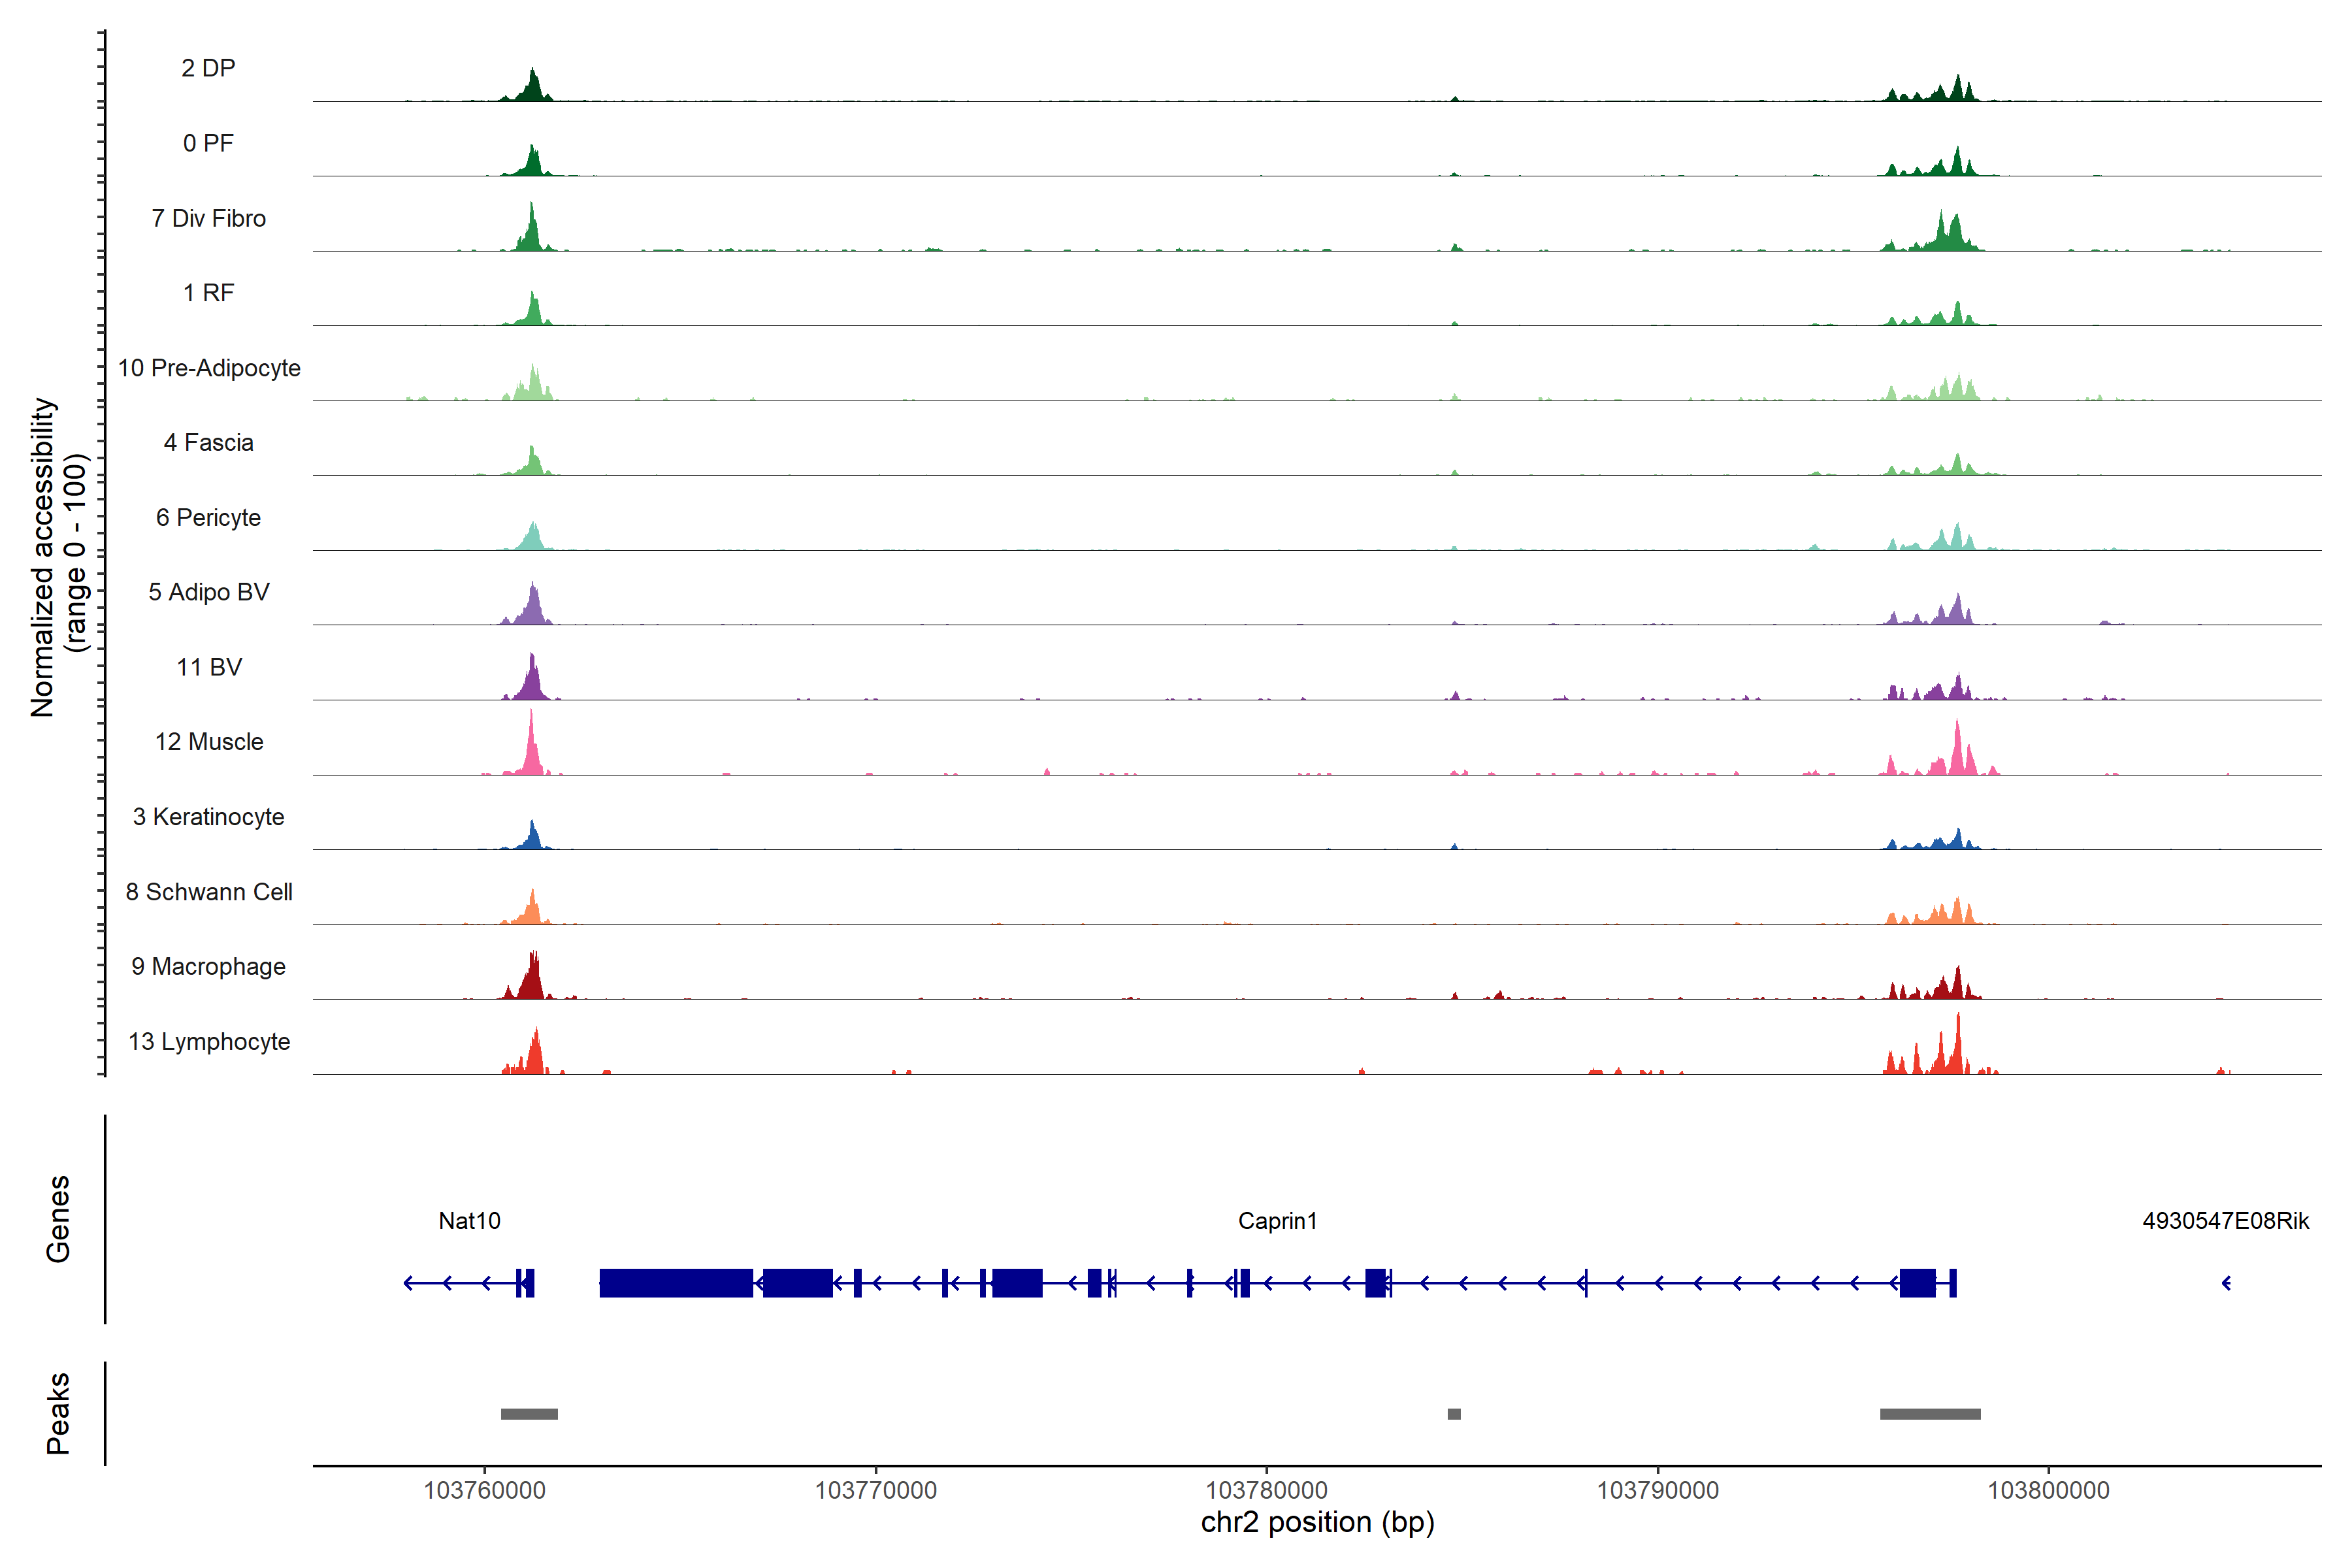
Task: Click the 10 Pre-Adipocyte label
Action: [x=209, y=368]
